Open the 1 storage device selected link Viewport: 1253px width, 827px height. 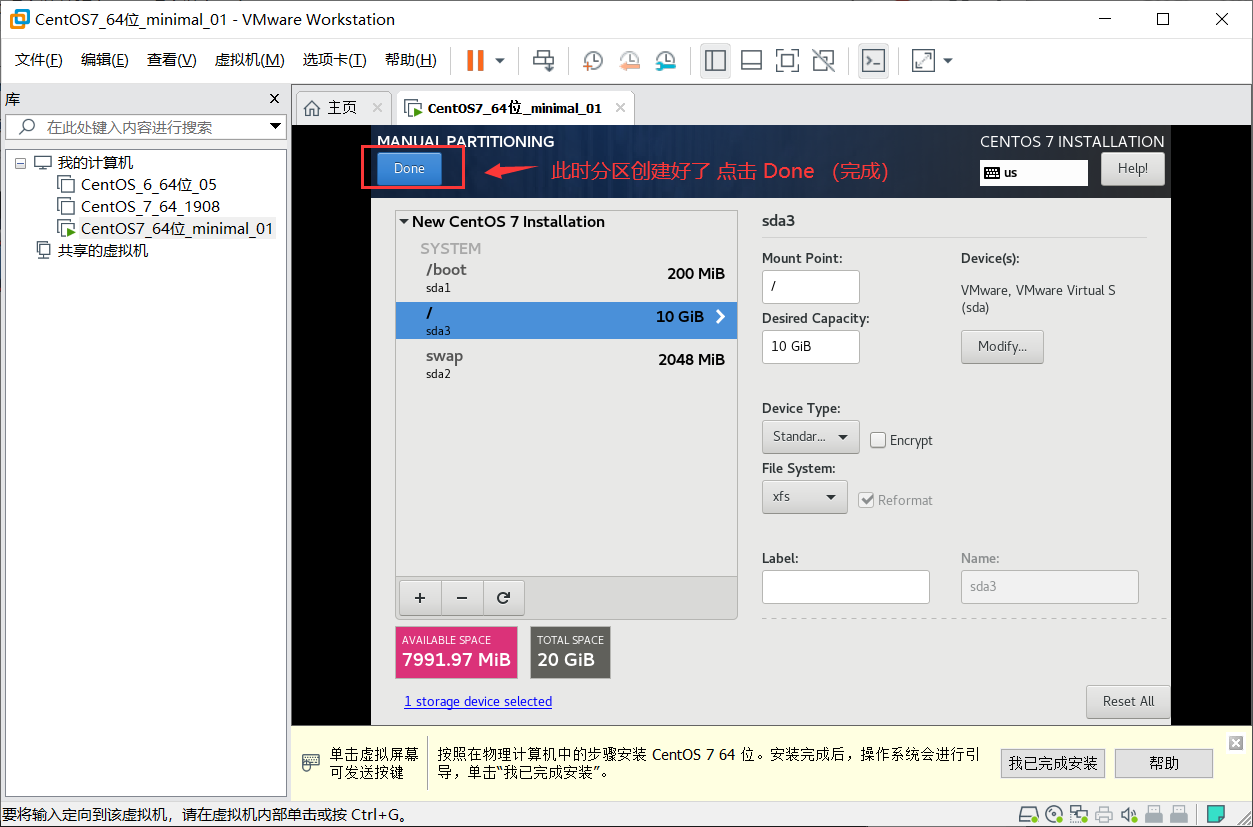click(x=478, y=702)
